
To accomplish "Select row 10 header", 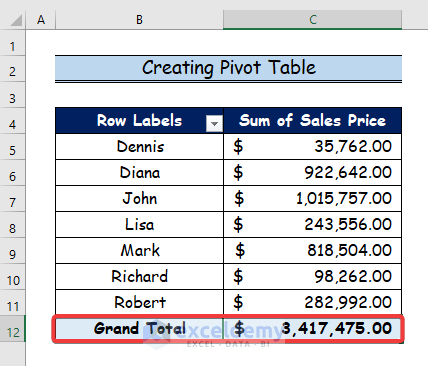I will click(x=12, y=277).
